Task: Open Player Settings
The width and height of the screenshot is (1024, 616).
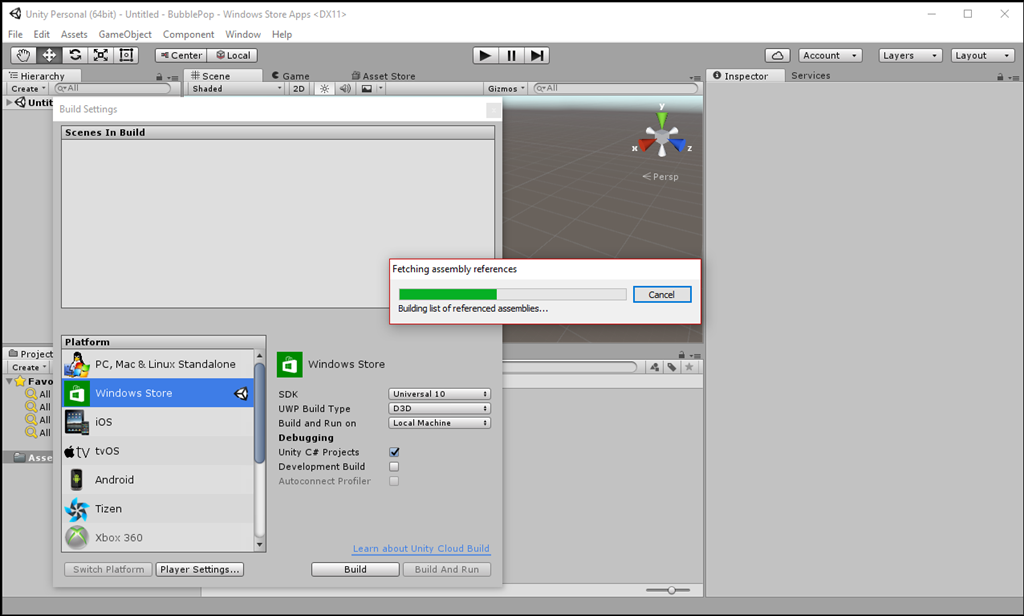Action: point(200,570)
